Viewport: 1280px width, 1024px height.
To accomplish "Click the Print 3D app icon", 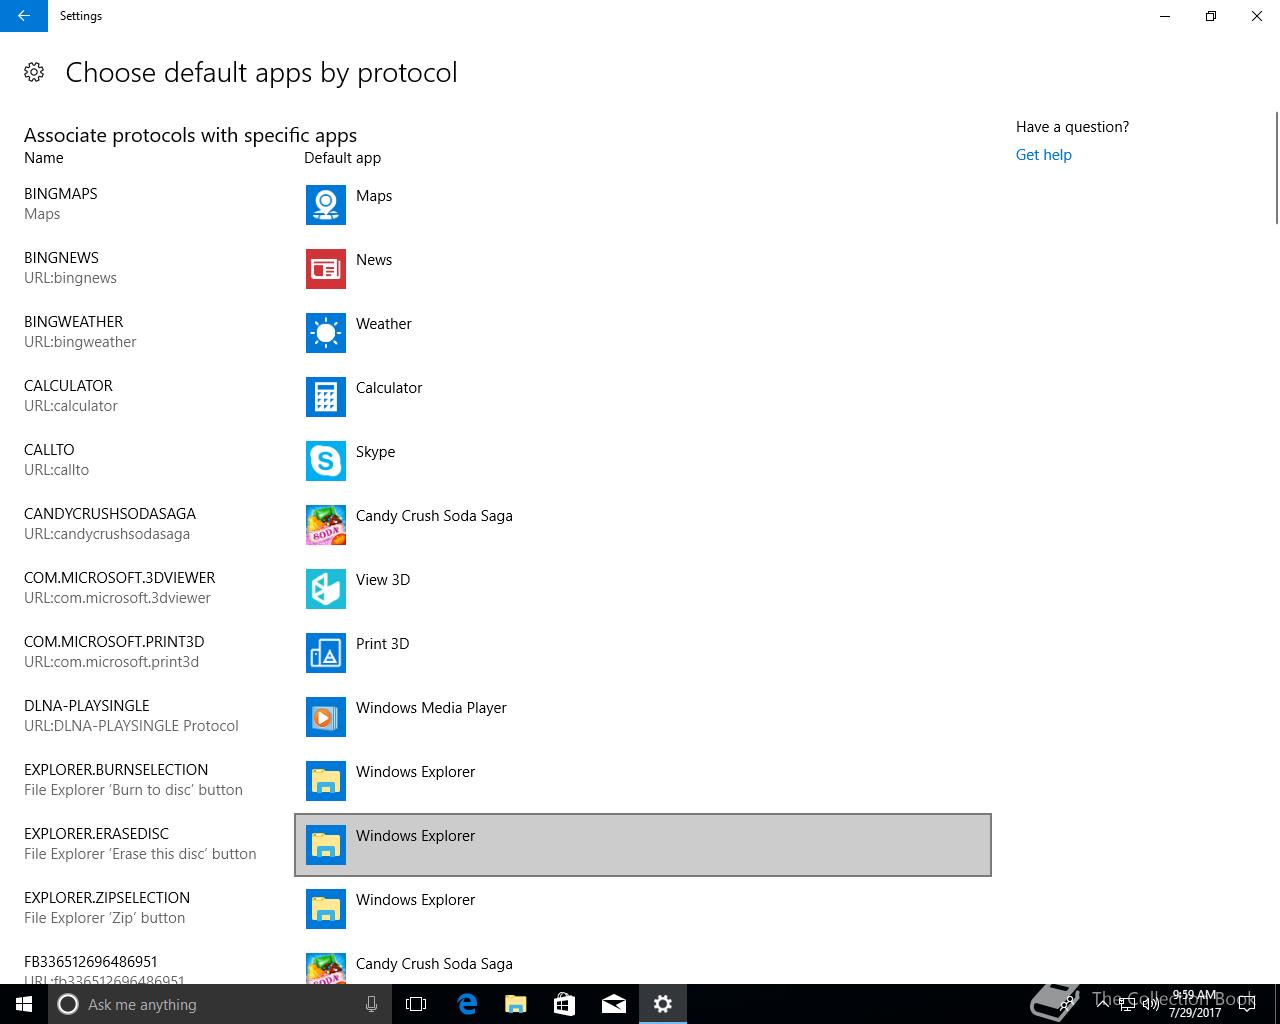I will click(x=326, y=653).
